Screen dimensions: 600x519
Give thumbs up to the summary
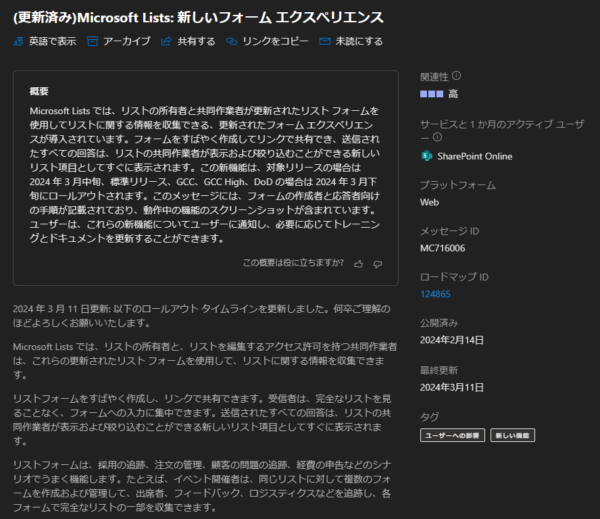(x=359, y=264)
